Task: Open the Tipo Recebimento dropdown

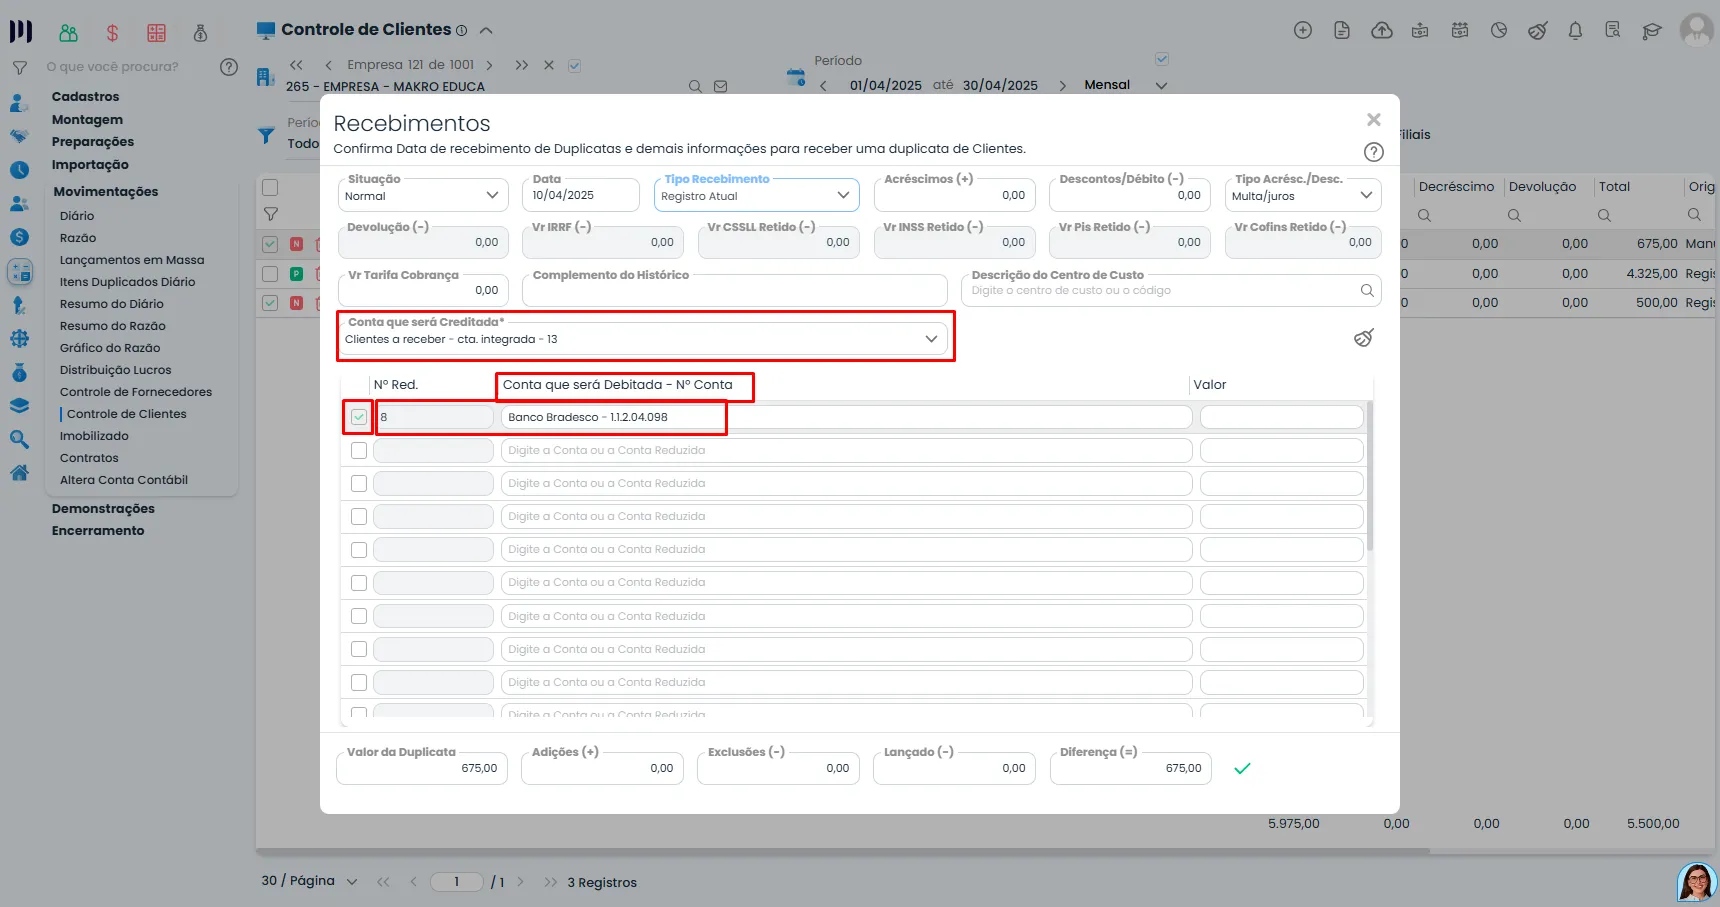Action: [x=757, y=195]
